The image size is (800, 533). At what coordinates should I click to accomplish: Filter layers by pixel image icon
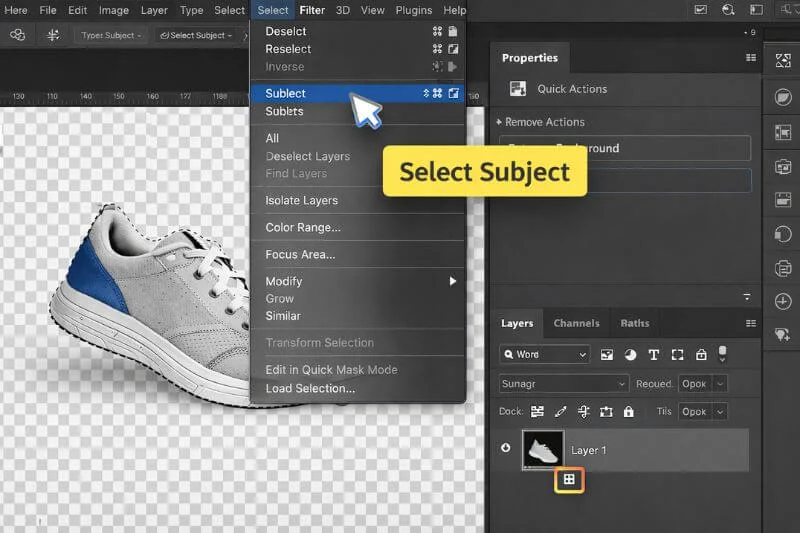click(607, 355)
